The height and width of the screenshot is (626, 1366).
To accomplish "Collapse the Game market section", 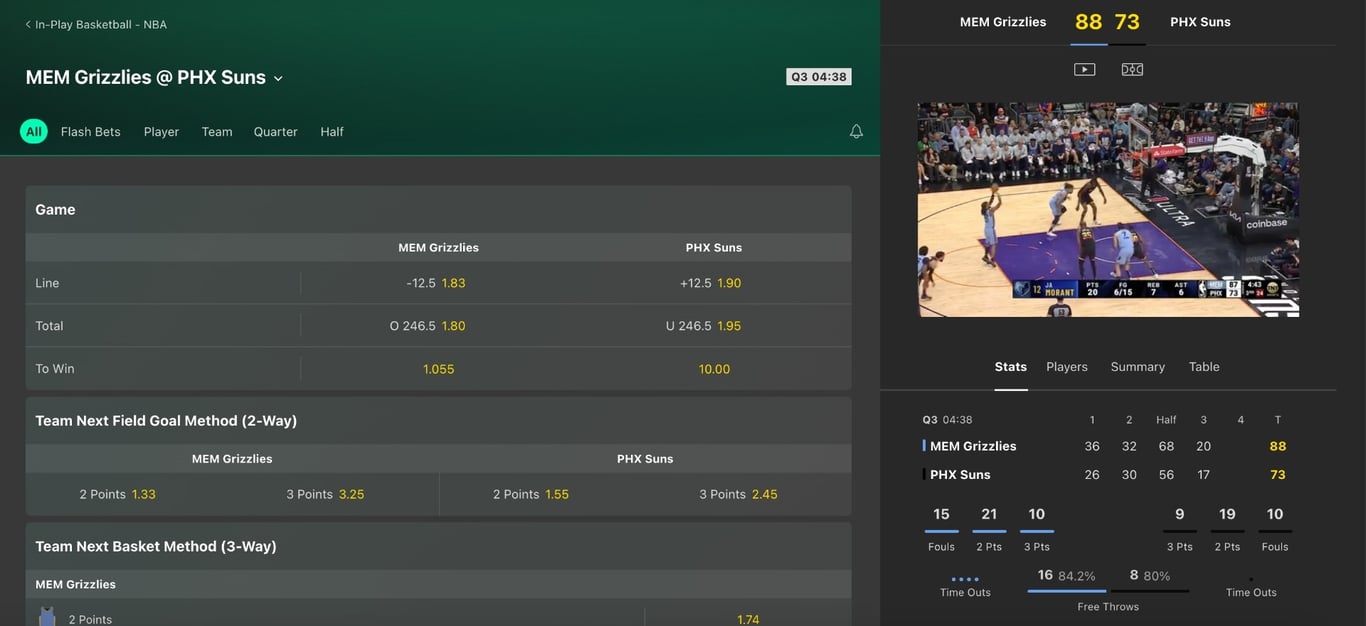I will point(438,209).
